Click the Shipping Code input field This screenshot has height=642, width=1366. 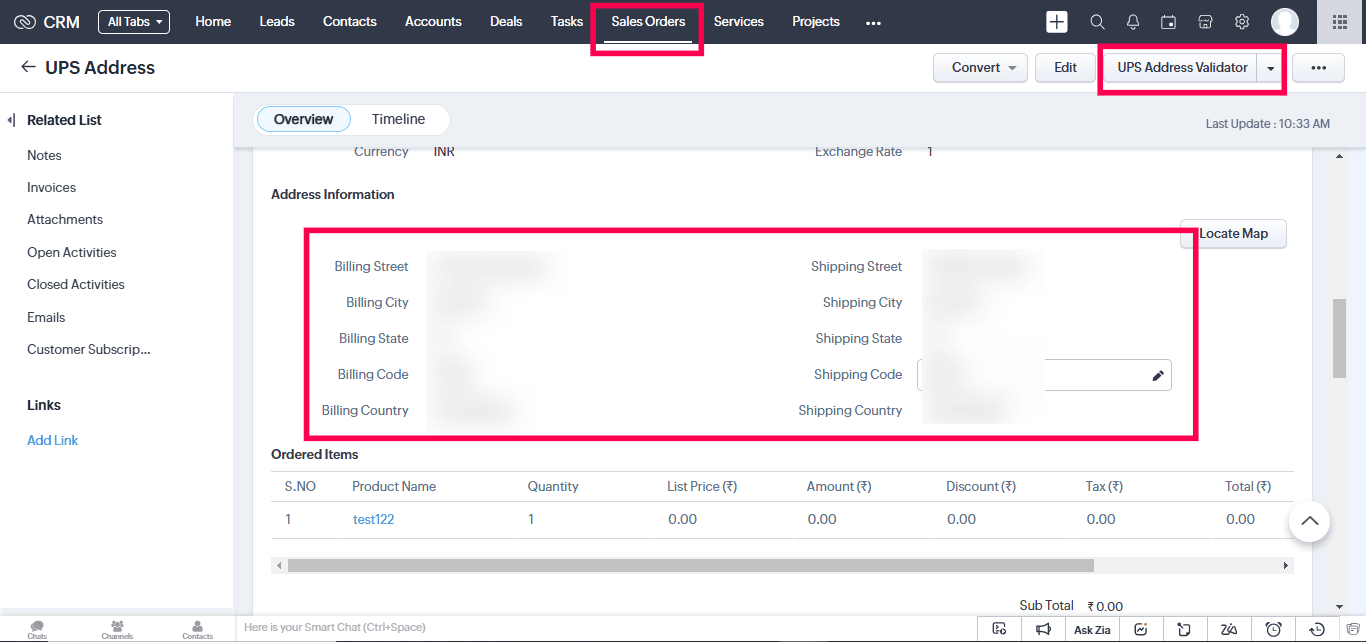(x=1044, y=375)
